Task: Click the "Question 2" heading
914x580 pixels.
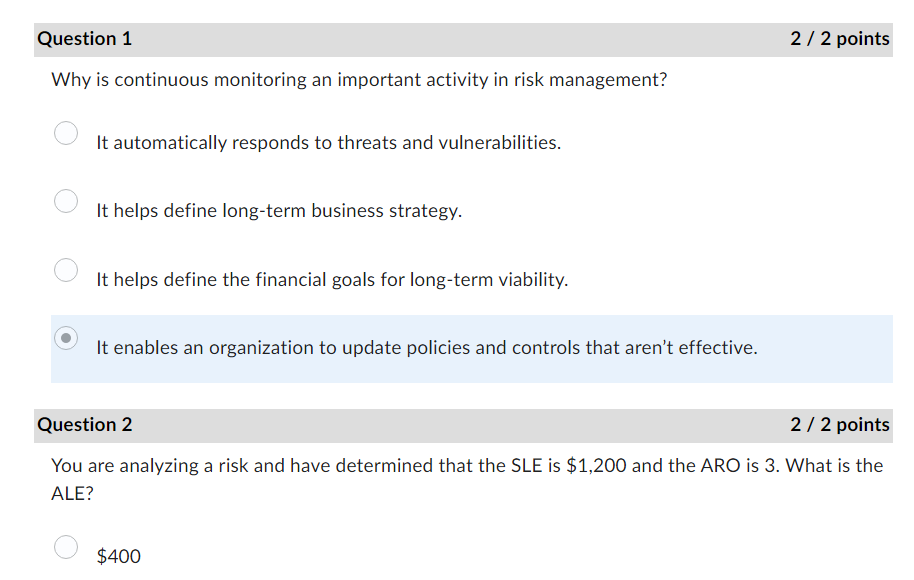Action: 85,425
